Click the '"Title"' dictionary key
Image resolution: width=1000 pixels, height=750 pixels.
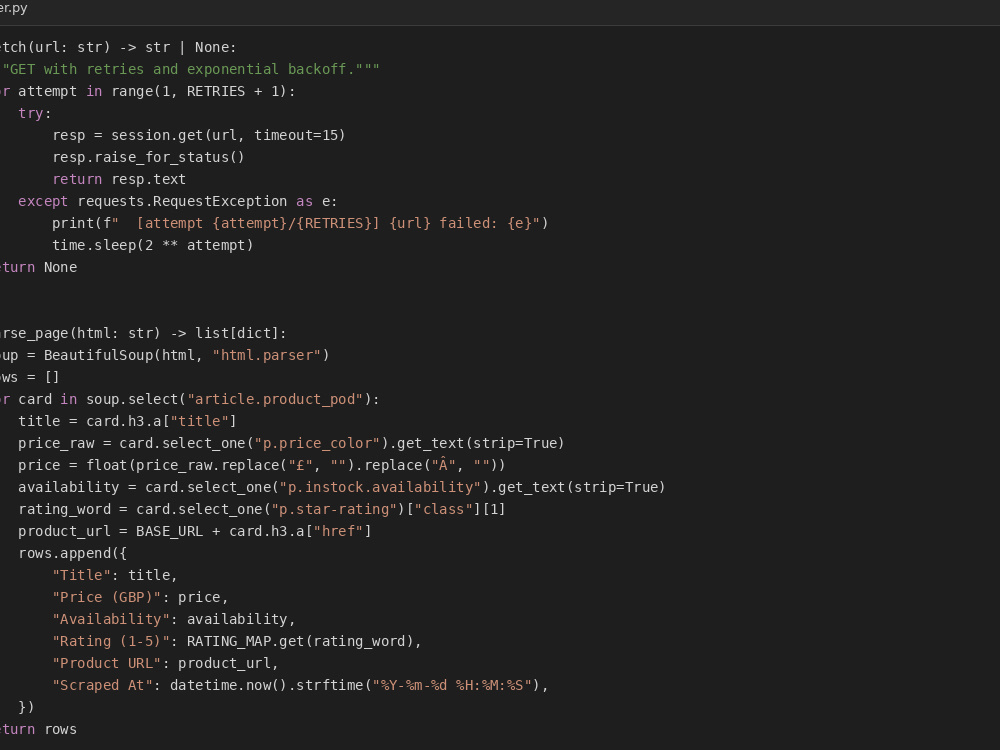click(82, 575)
